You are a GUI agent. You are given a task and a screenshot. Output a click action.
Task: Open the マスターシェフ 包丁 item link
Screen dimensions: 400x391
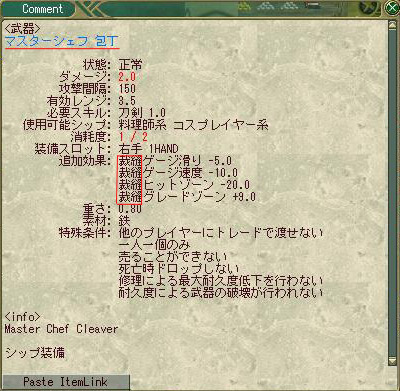[x=62, y=41]
